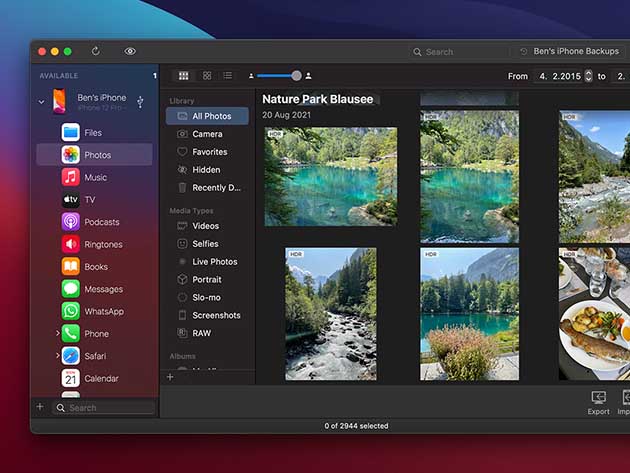630x473 pixels.
Task: Click the USB connection icon beside Ben's iPhone
Action: (140, 102)
